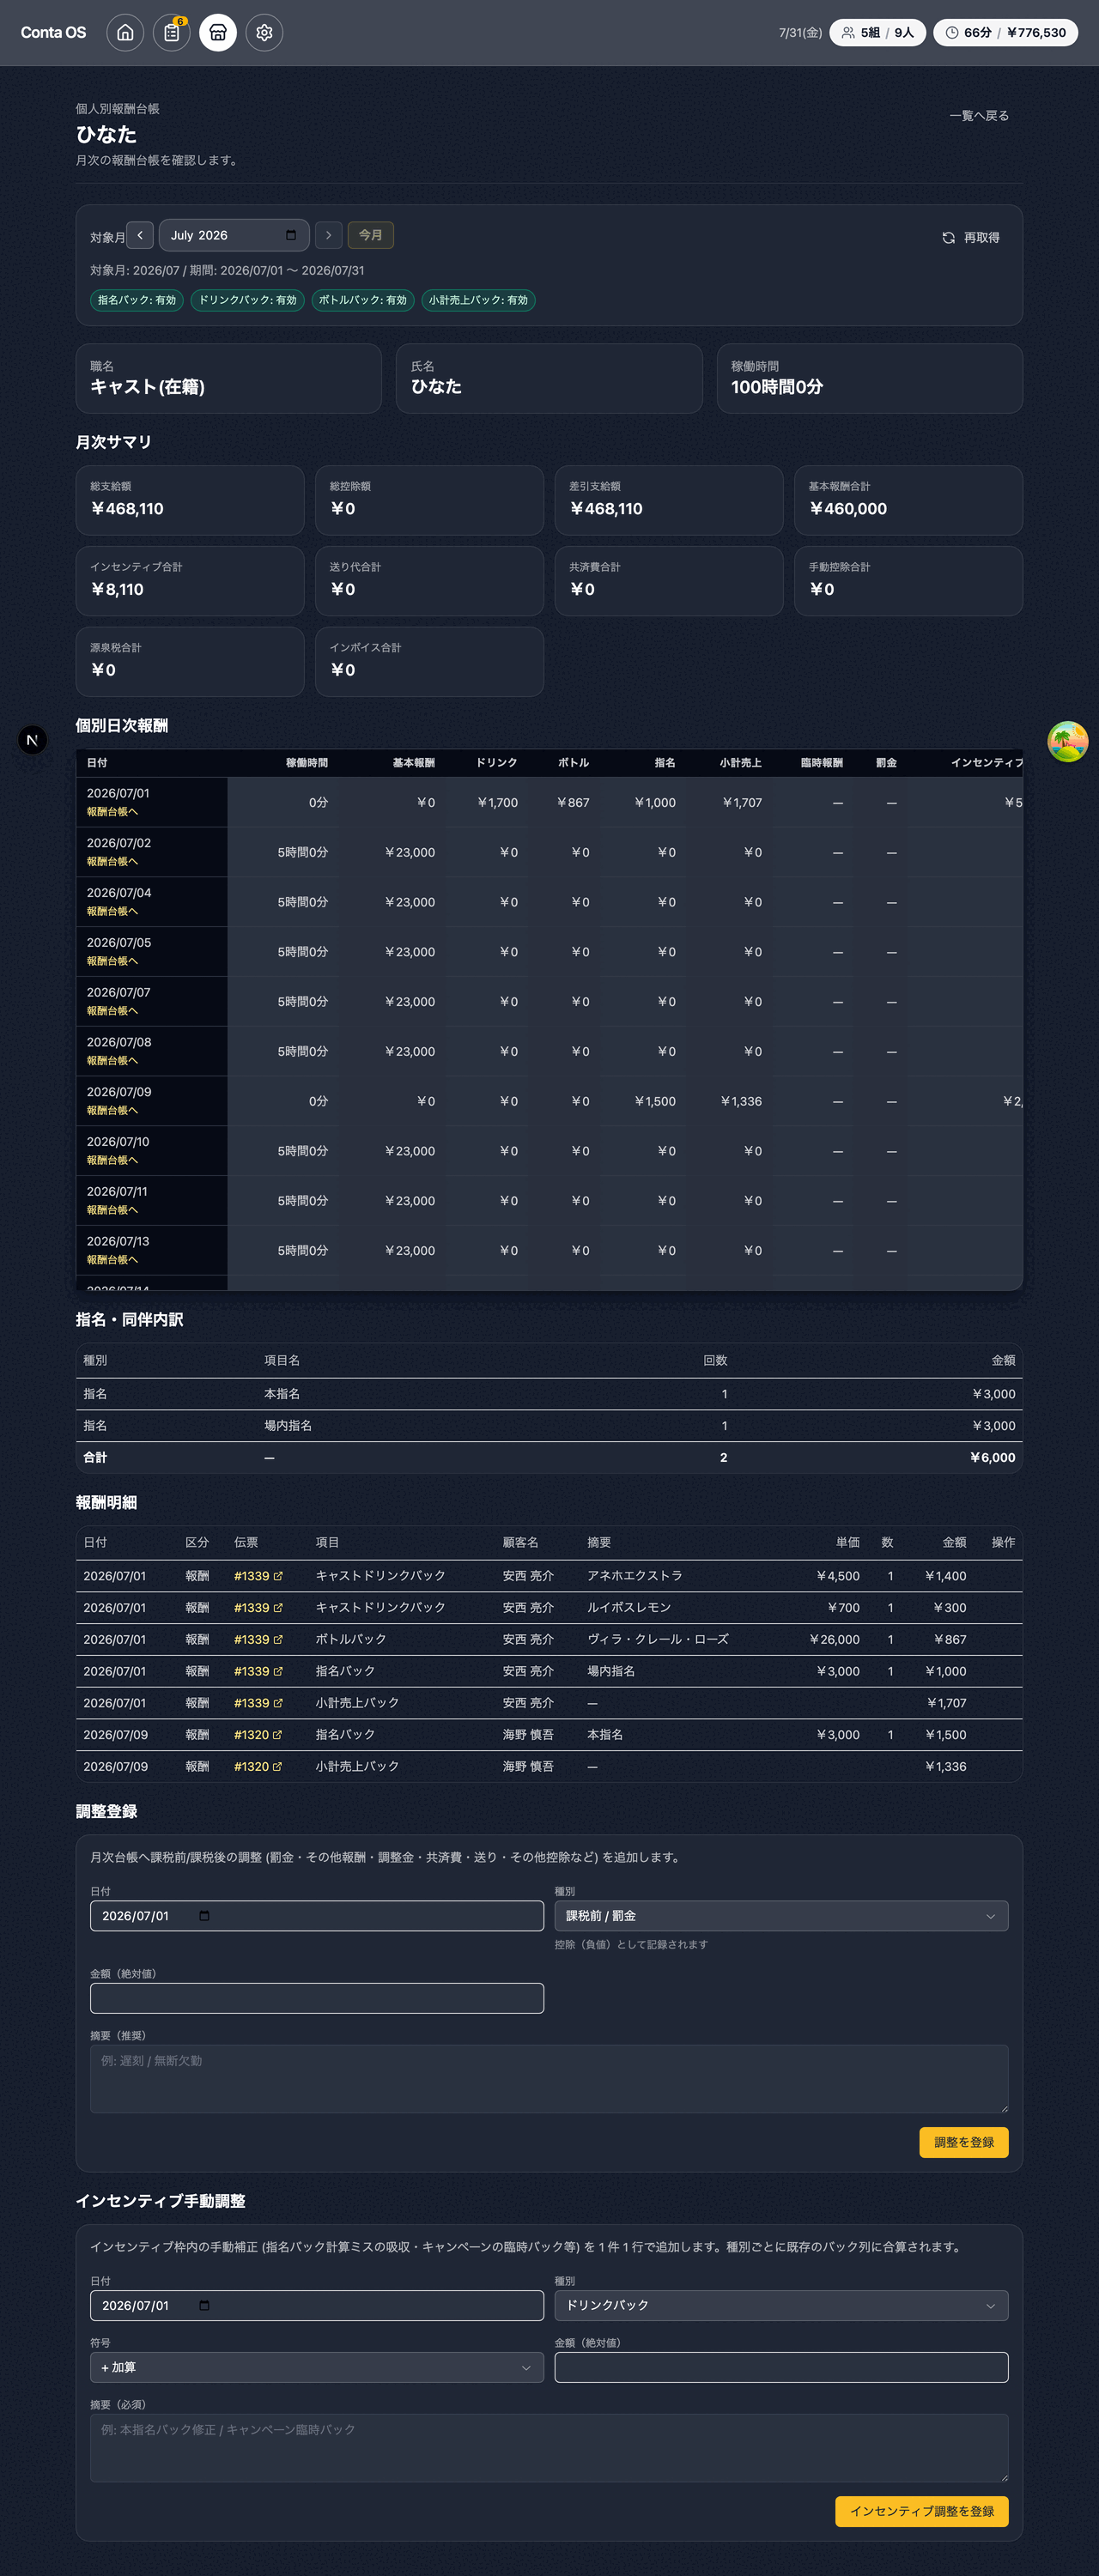The height and width of the screenshot is (2576, 1099).
Task: Open the ドリンクバック type dropdown
Action: point(781,2305)
